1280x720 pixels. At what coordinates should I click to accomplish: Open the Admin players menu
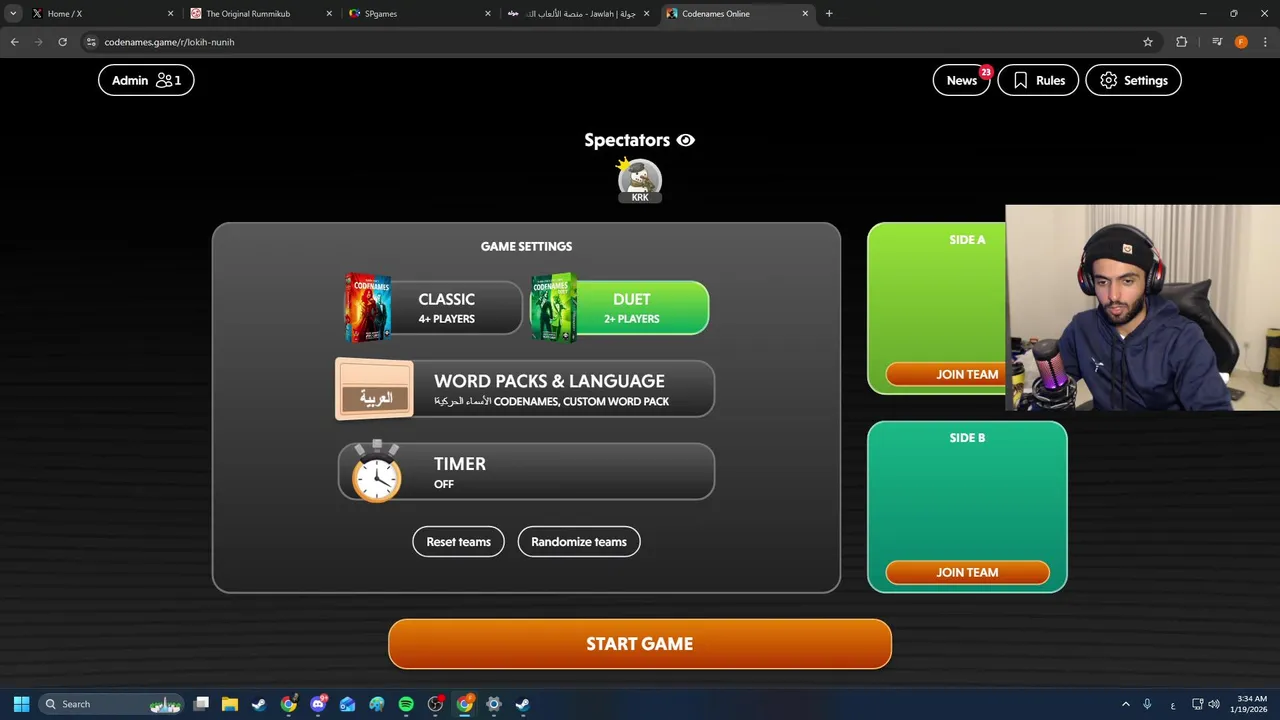146,80
